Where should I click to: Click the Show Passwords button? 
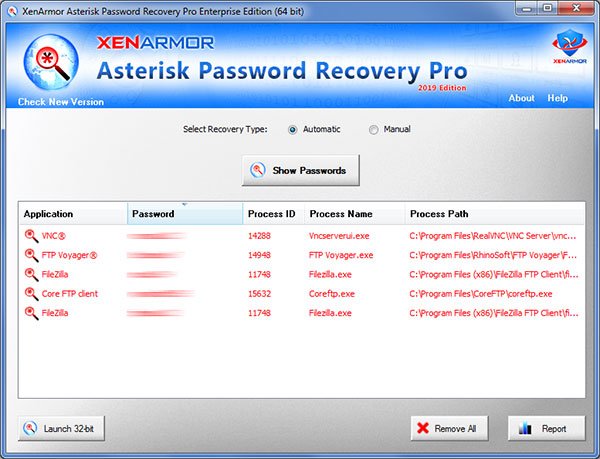coord(301,170)
